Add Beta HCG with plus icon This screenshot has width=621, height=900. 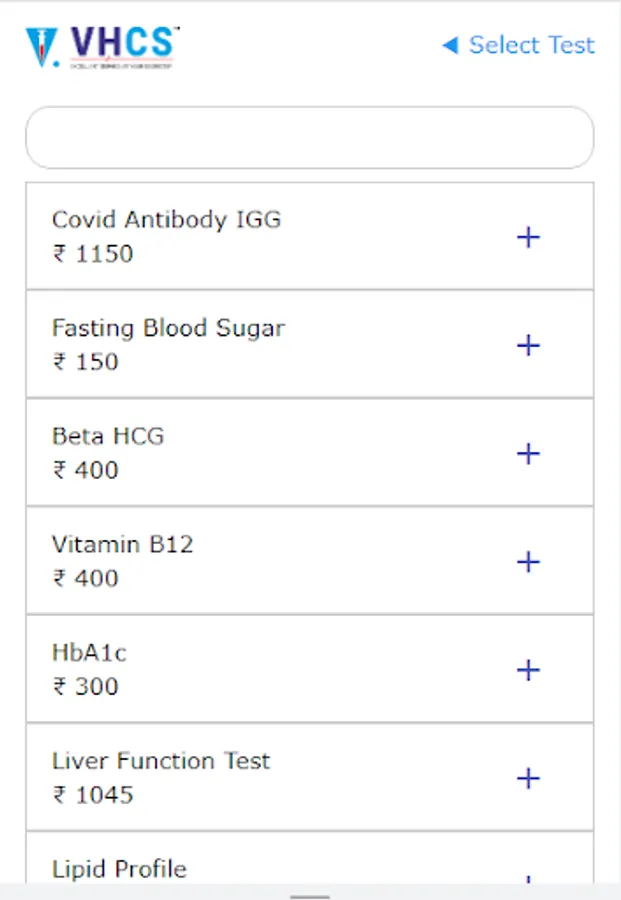(528, 453)
